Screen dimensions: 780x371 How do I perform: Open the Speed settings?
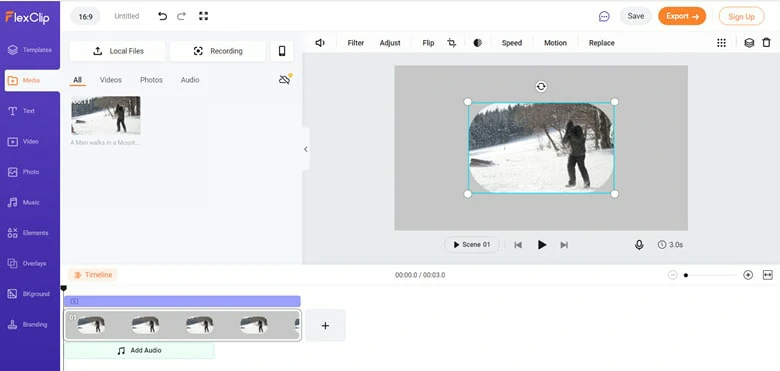click(512, 43)
